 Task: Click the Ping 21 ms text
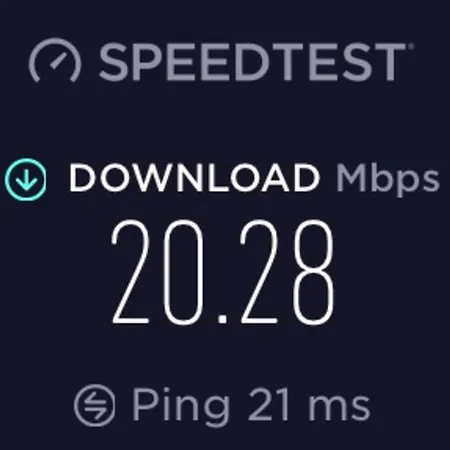pyautogui.click(x=251, y=406)
